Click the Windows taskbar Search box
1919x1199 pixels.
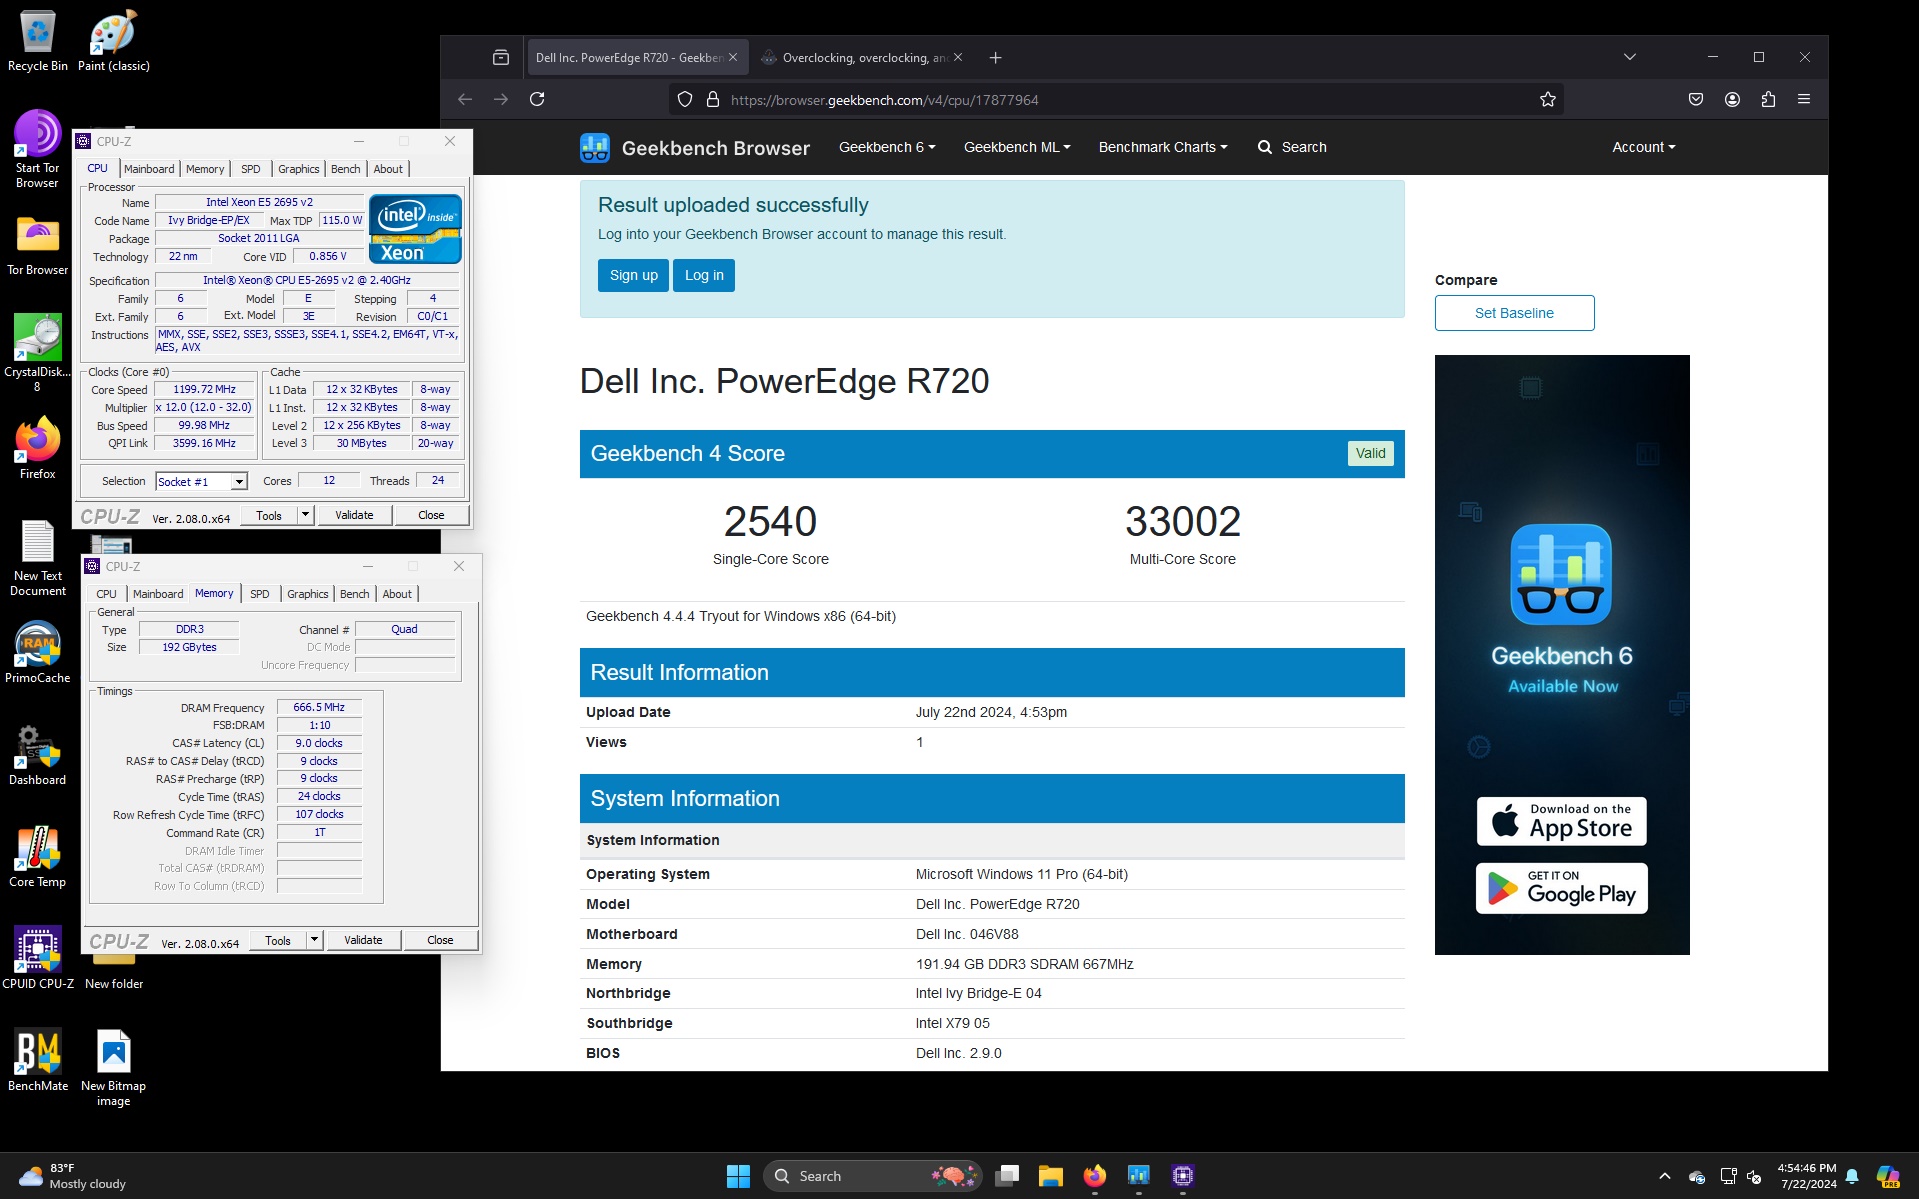(873, 1176)
